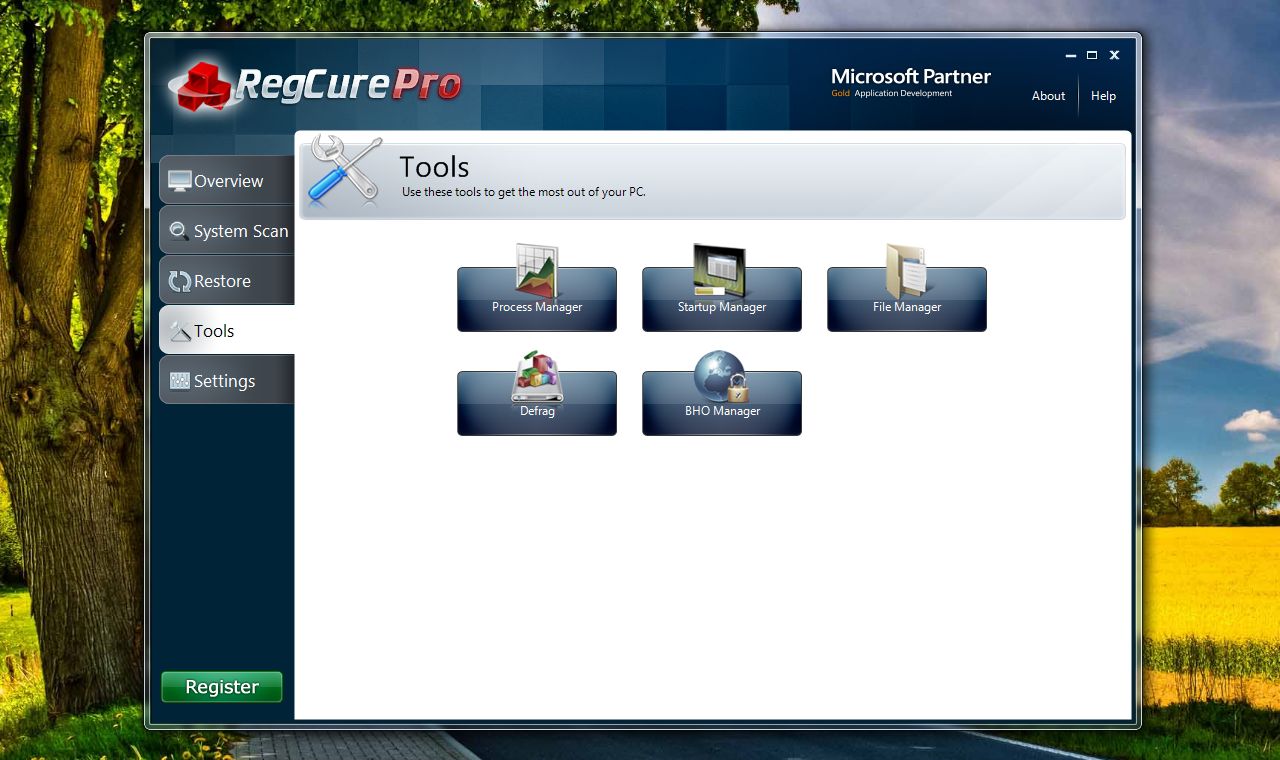Viewport: 1280px width, 760px height.
Task: Click the Startup Manager window icon
Action: [x=720, y=270]
